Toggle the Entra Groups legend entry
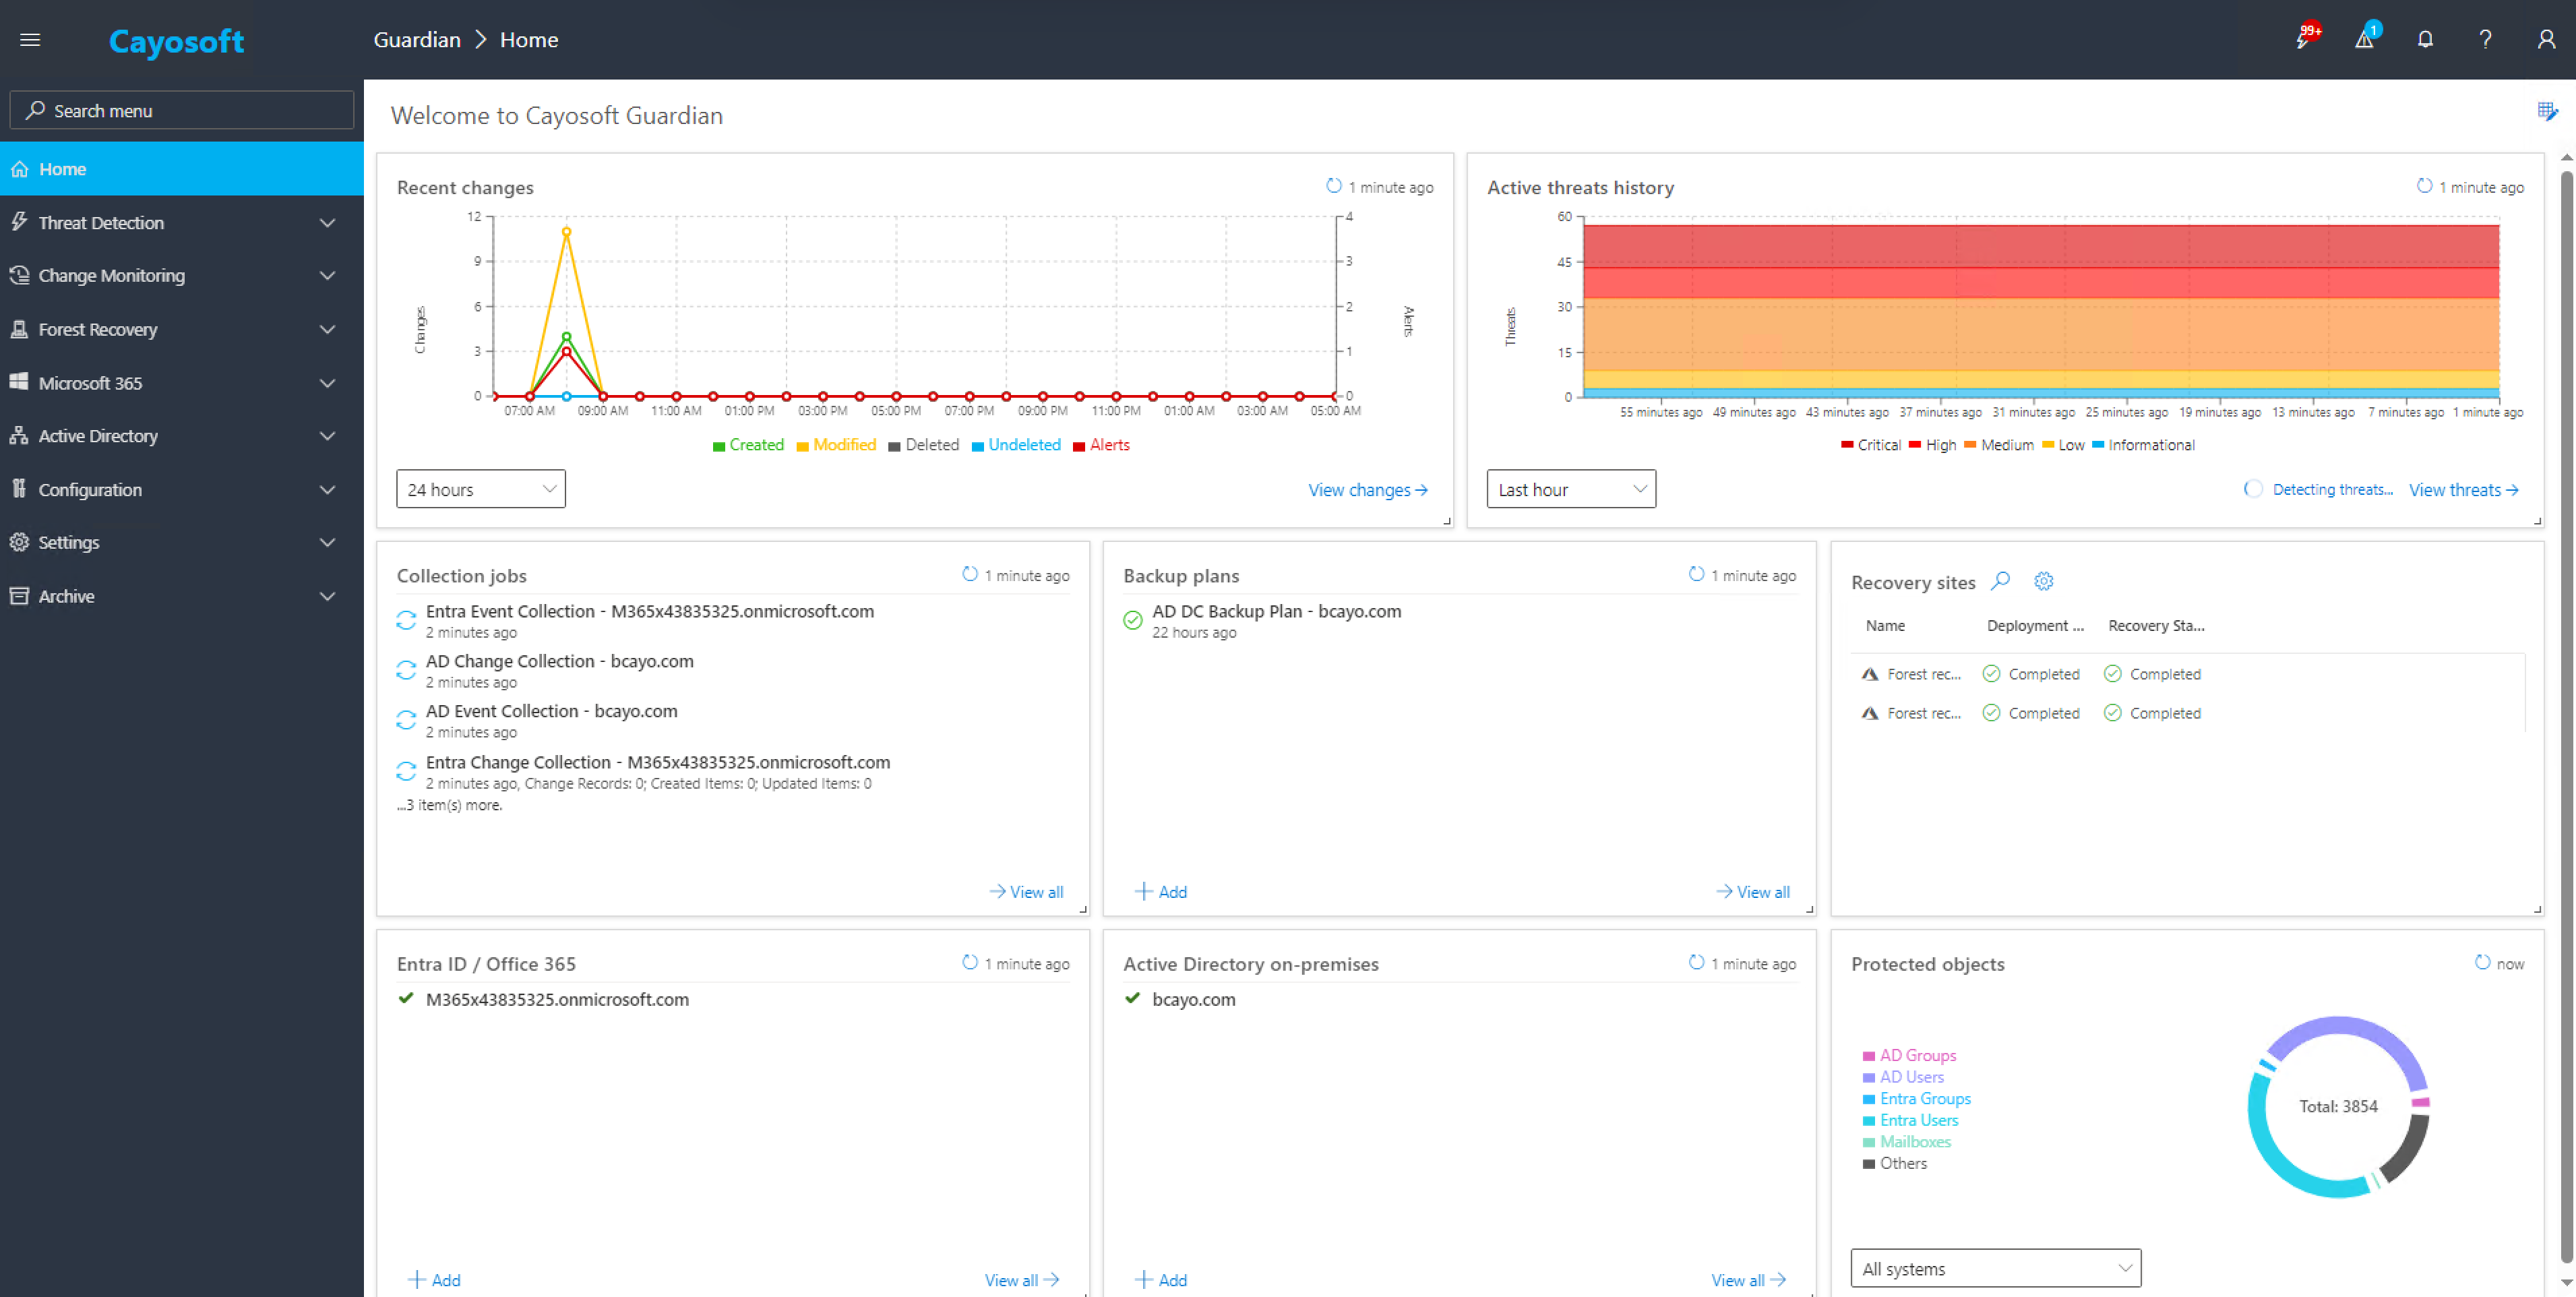Image resolution: width=2576 pixels, height=1297 pixels. tap(1916, 1098)
